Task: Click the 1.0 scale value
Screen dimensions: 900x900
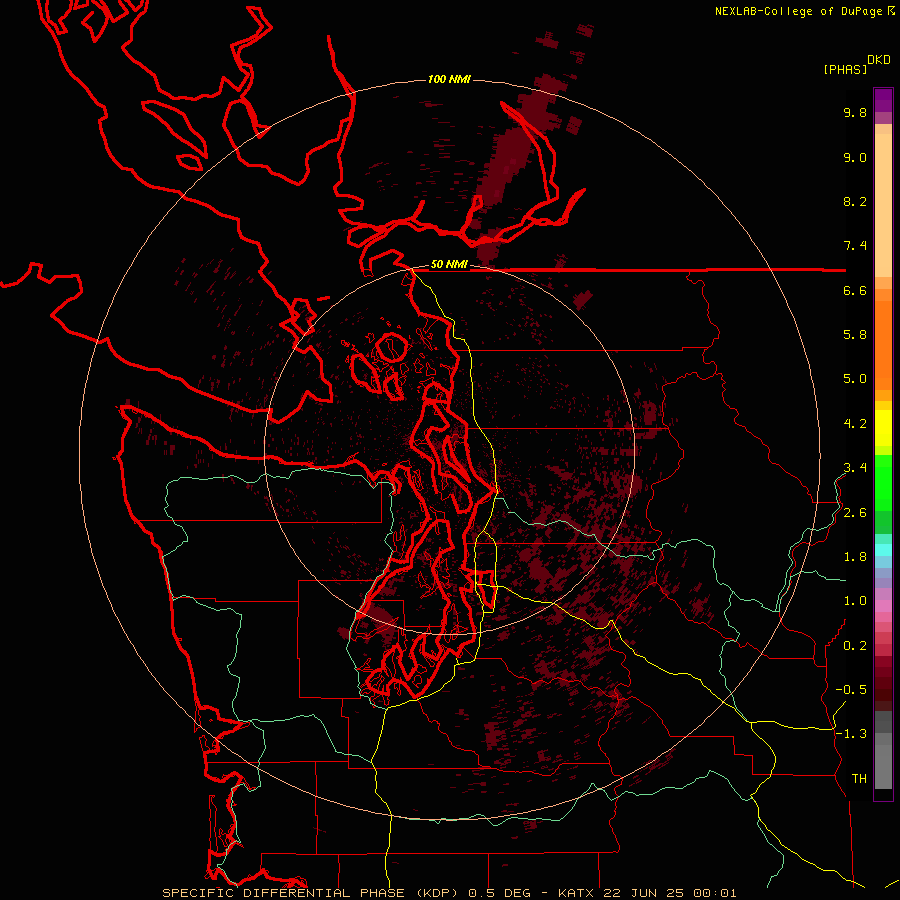Action: click(x=855, y=601)
